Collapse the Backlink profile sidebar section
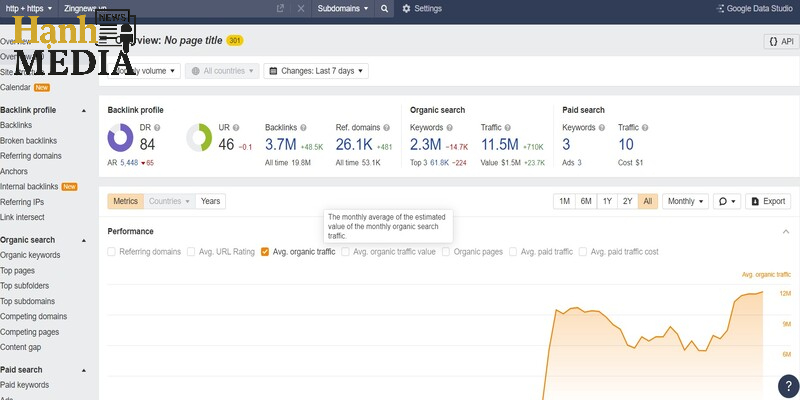Viewport: 800px width, 400px height. click(84, 110)
